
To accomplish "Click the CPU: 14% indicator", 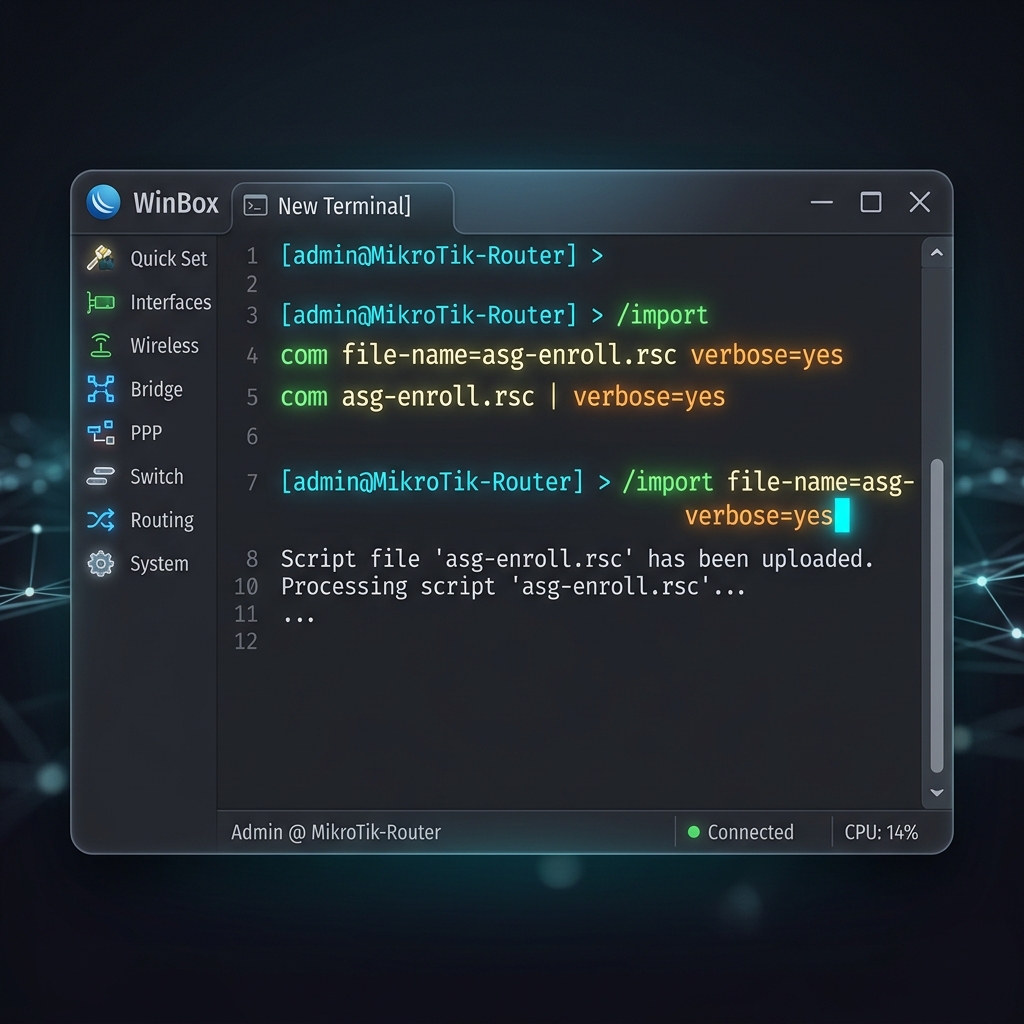I will (x=881, y=832).
